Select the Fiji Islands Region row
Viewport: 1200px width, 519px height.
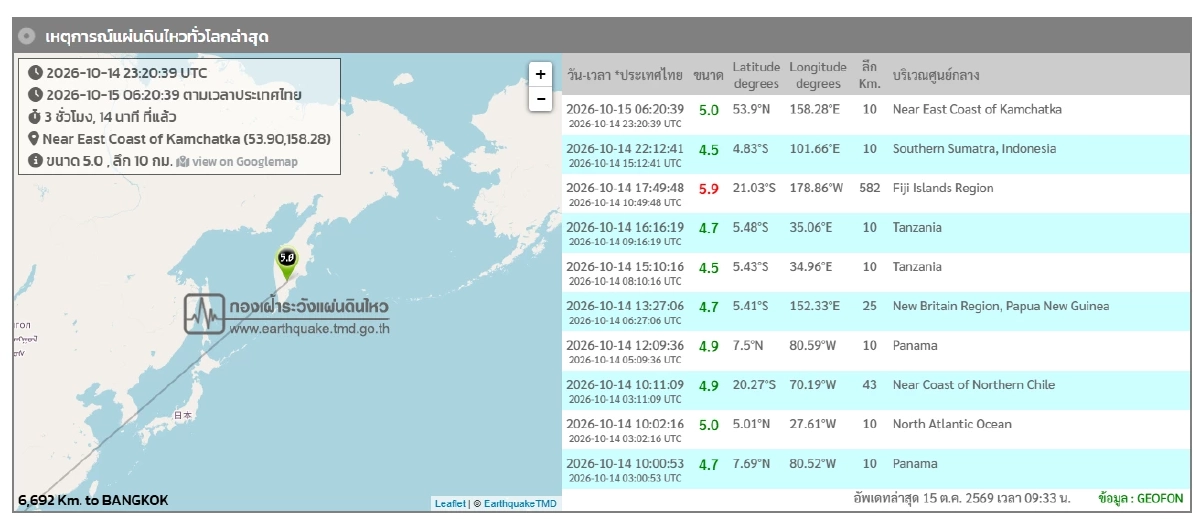[878, 194]
